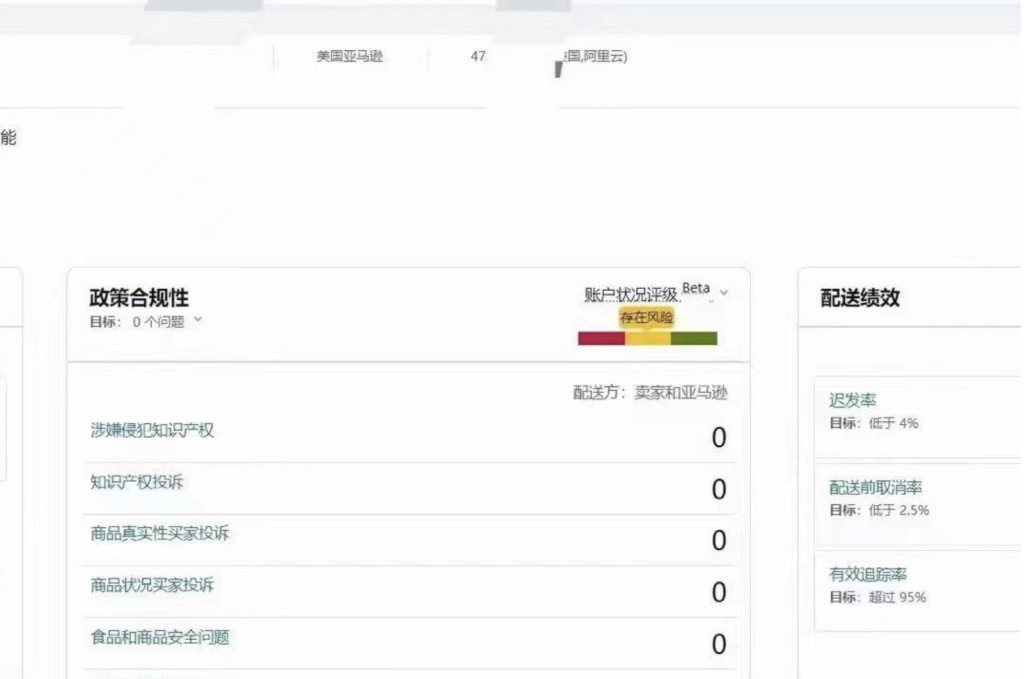Click the red segment of rating bar
Viewport: 1024px width, 679px height.
pos(601,339)
